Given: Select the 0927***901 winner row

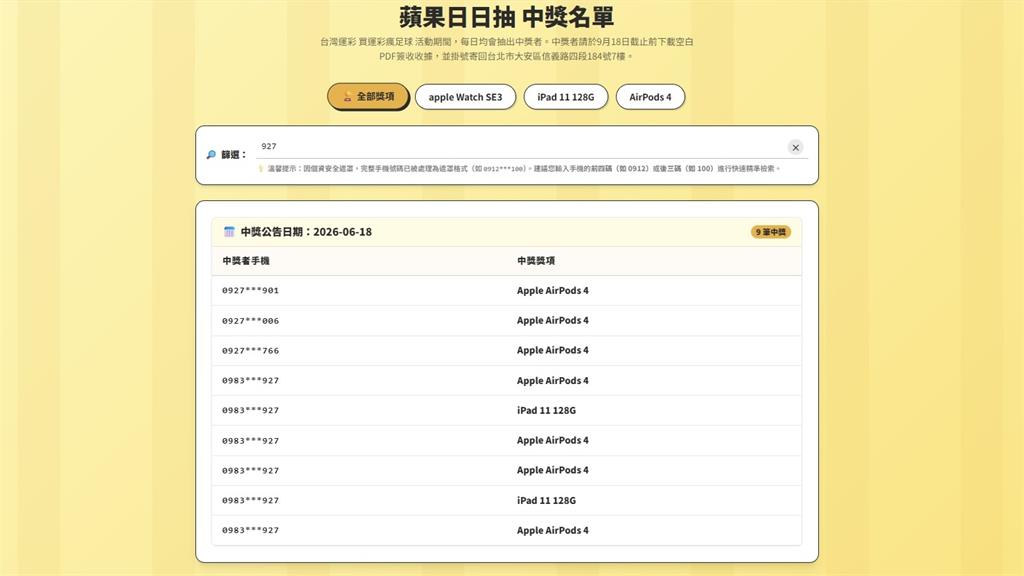Looking at the screenshot, I should coord(507,291).
